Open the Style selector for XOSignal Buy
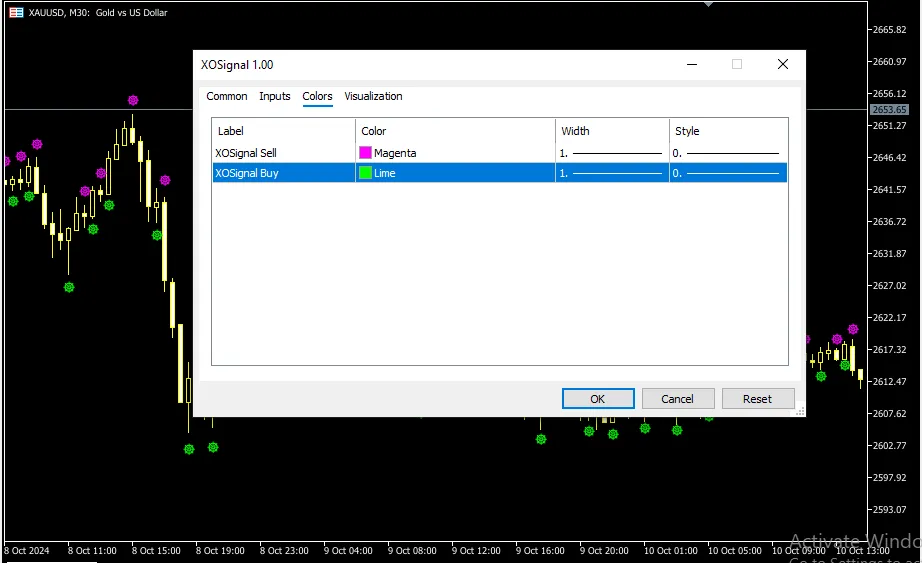This screenshot has height=563, width=922. pos(728,173)
